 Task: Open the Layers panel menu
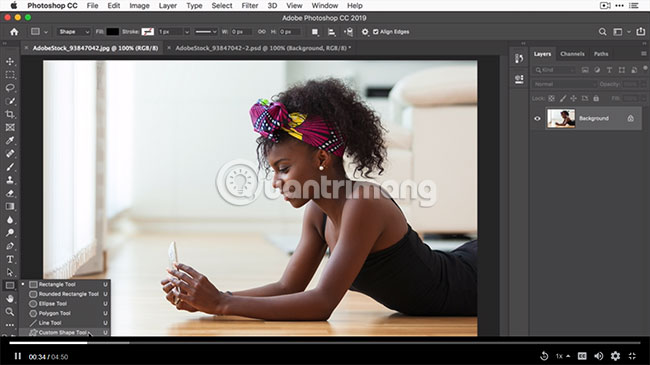(643, 54)
